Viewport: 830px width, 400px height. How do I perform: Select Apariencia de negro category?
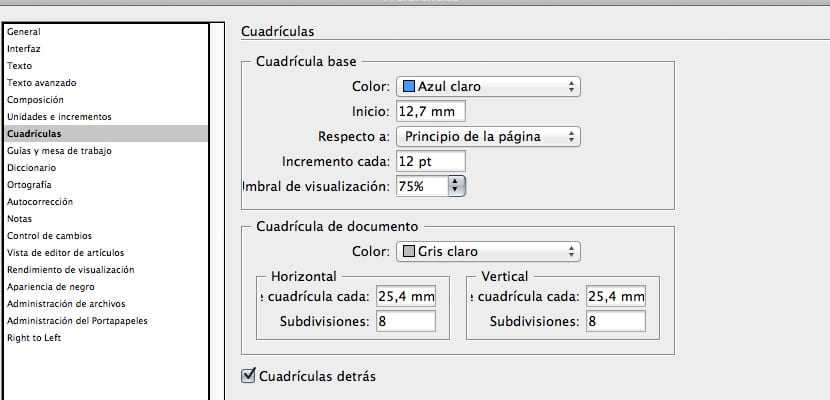(x=52, y=286)
